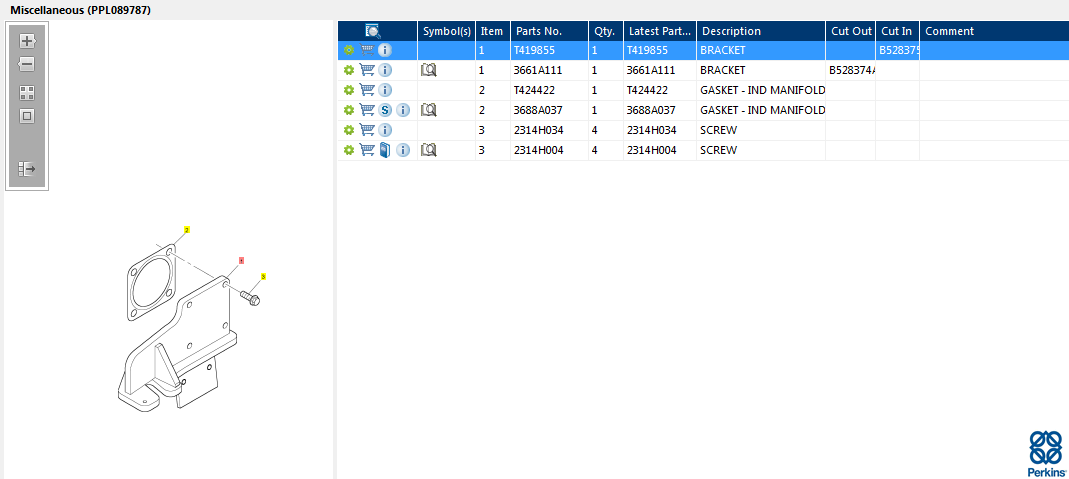Screen dimensions: 1069x479
Task: Click the blue book icon for 2314H004
Action: tap(385, 150)
